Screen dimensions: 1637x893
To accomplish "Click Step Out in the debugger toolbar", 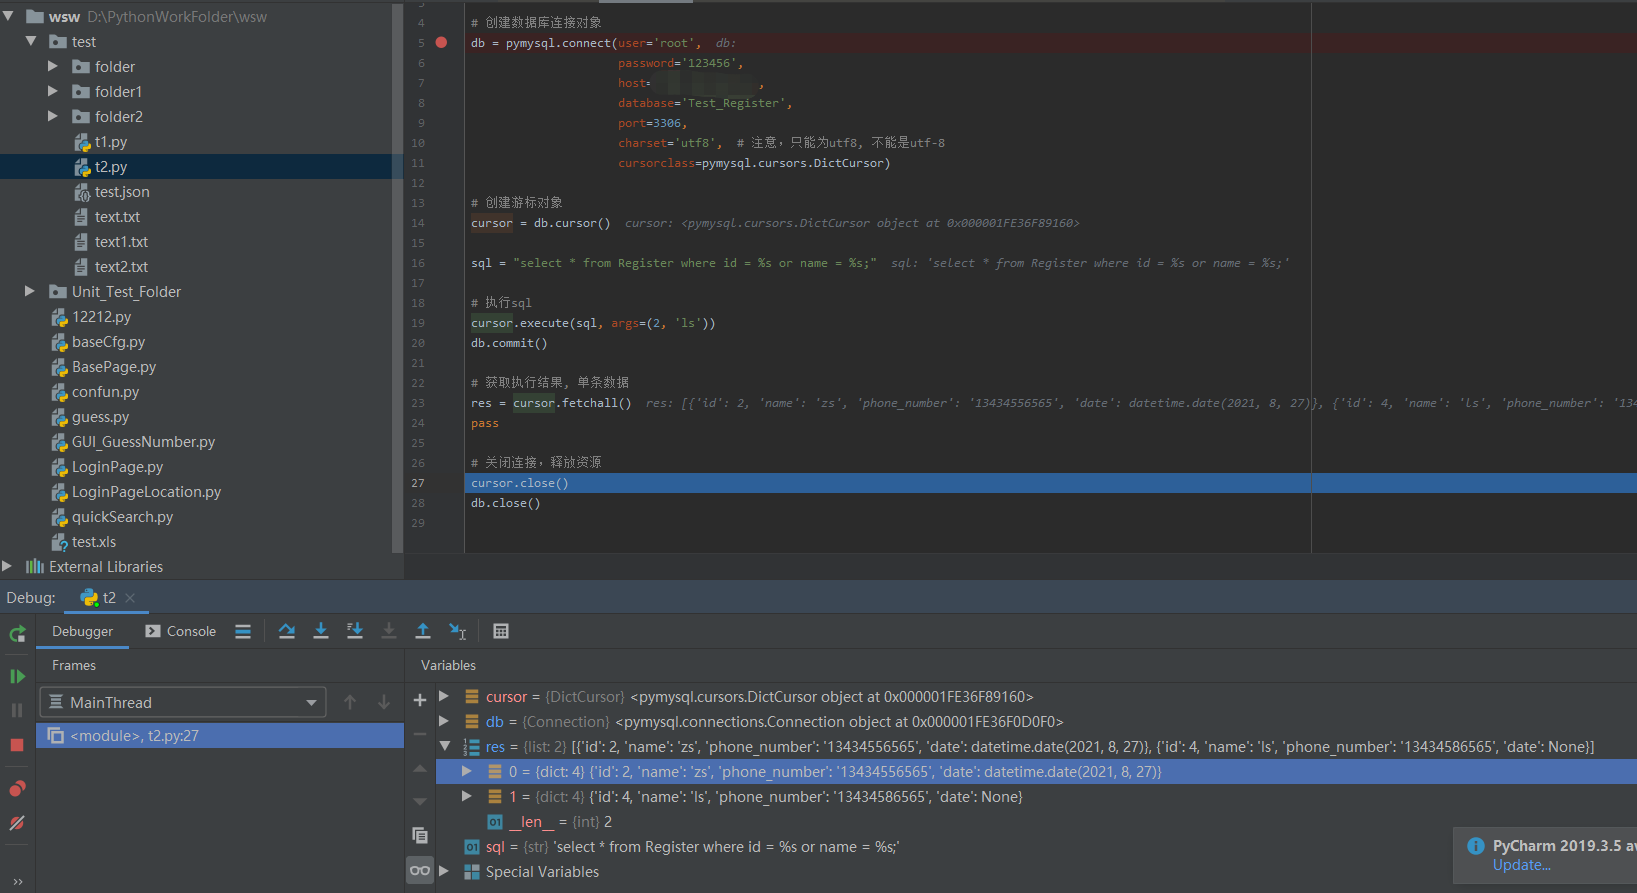I will [423, 631].
